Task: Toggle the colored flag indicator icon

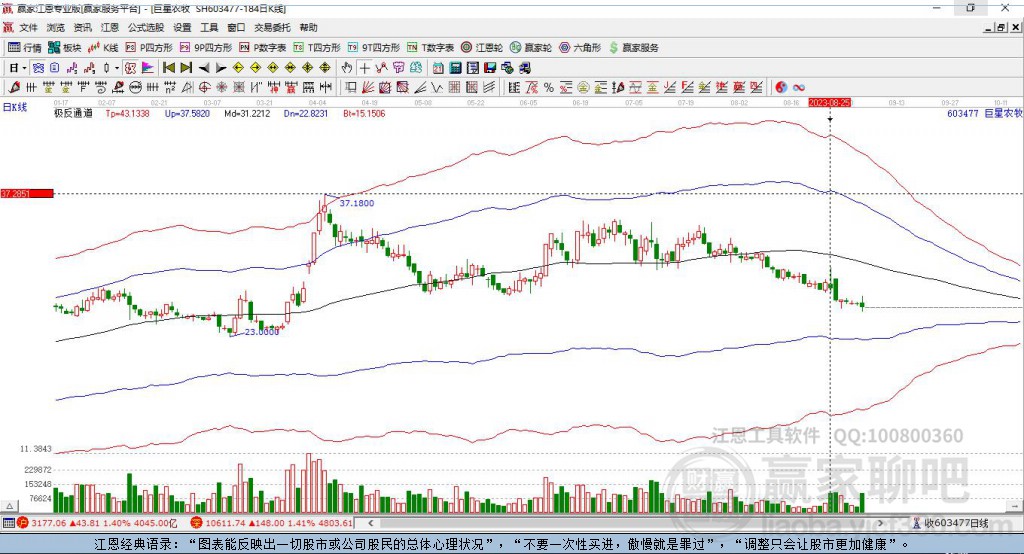Action: click(148, 68)
